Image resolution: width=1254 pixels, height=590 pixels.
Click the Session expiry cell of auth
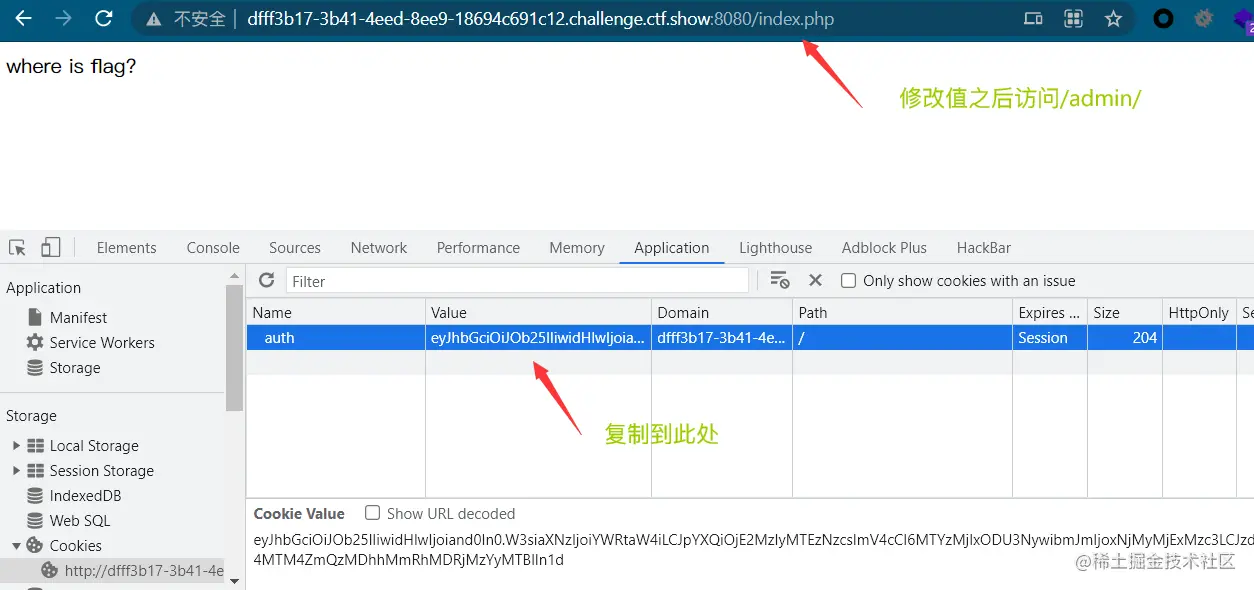tap(1050, 338)
